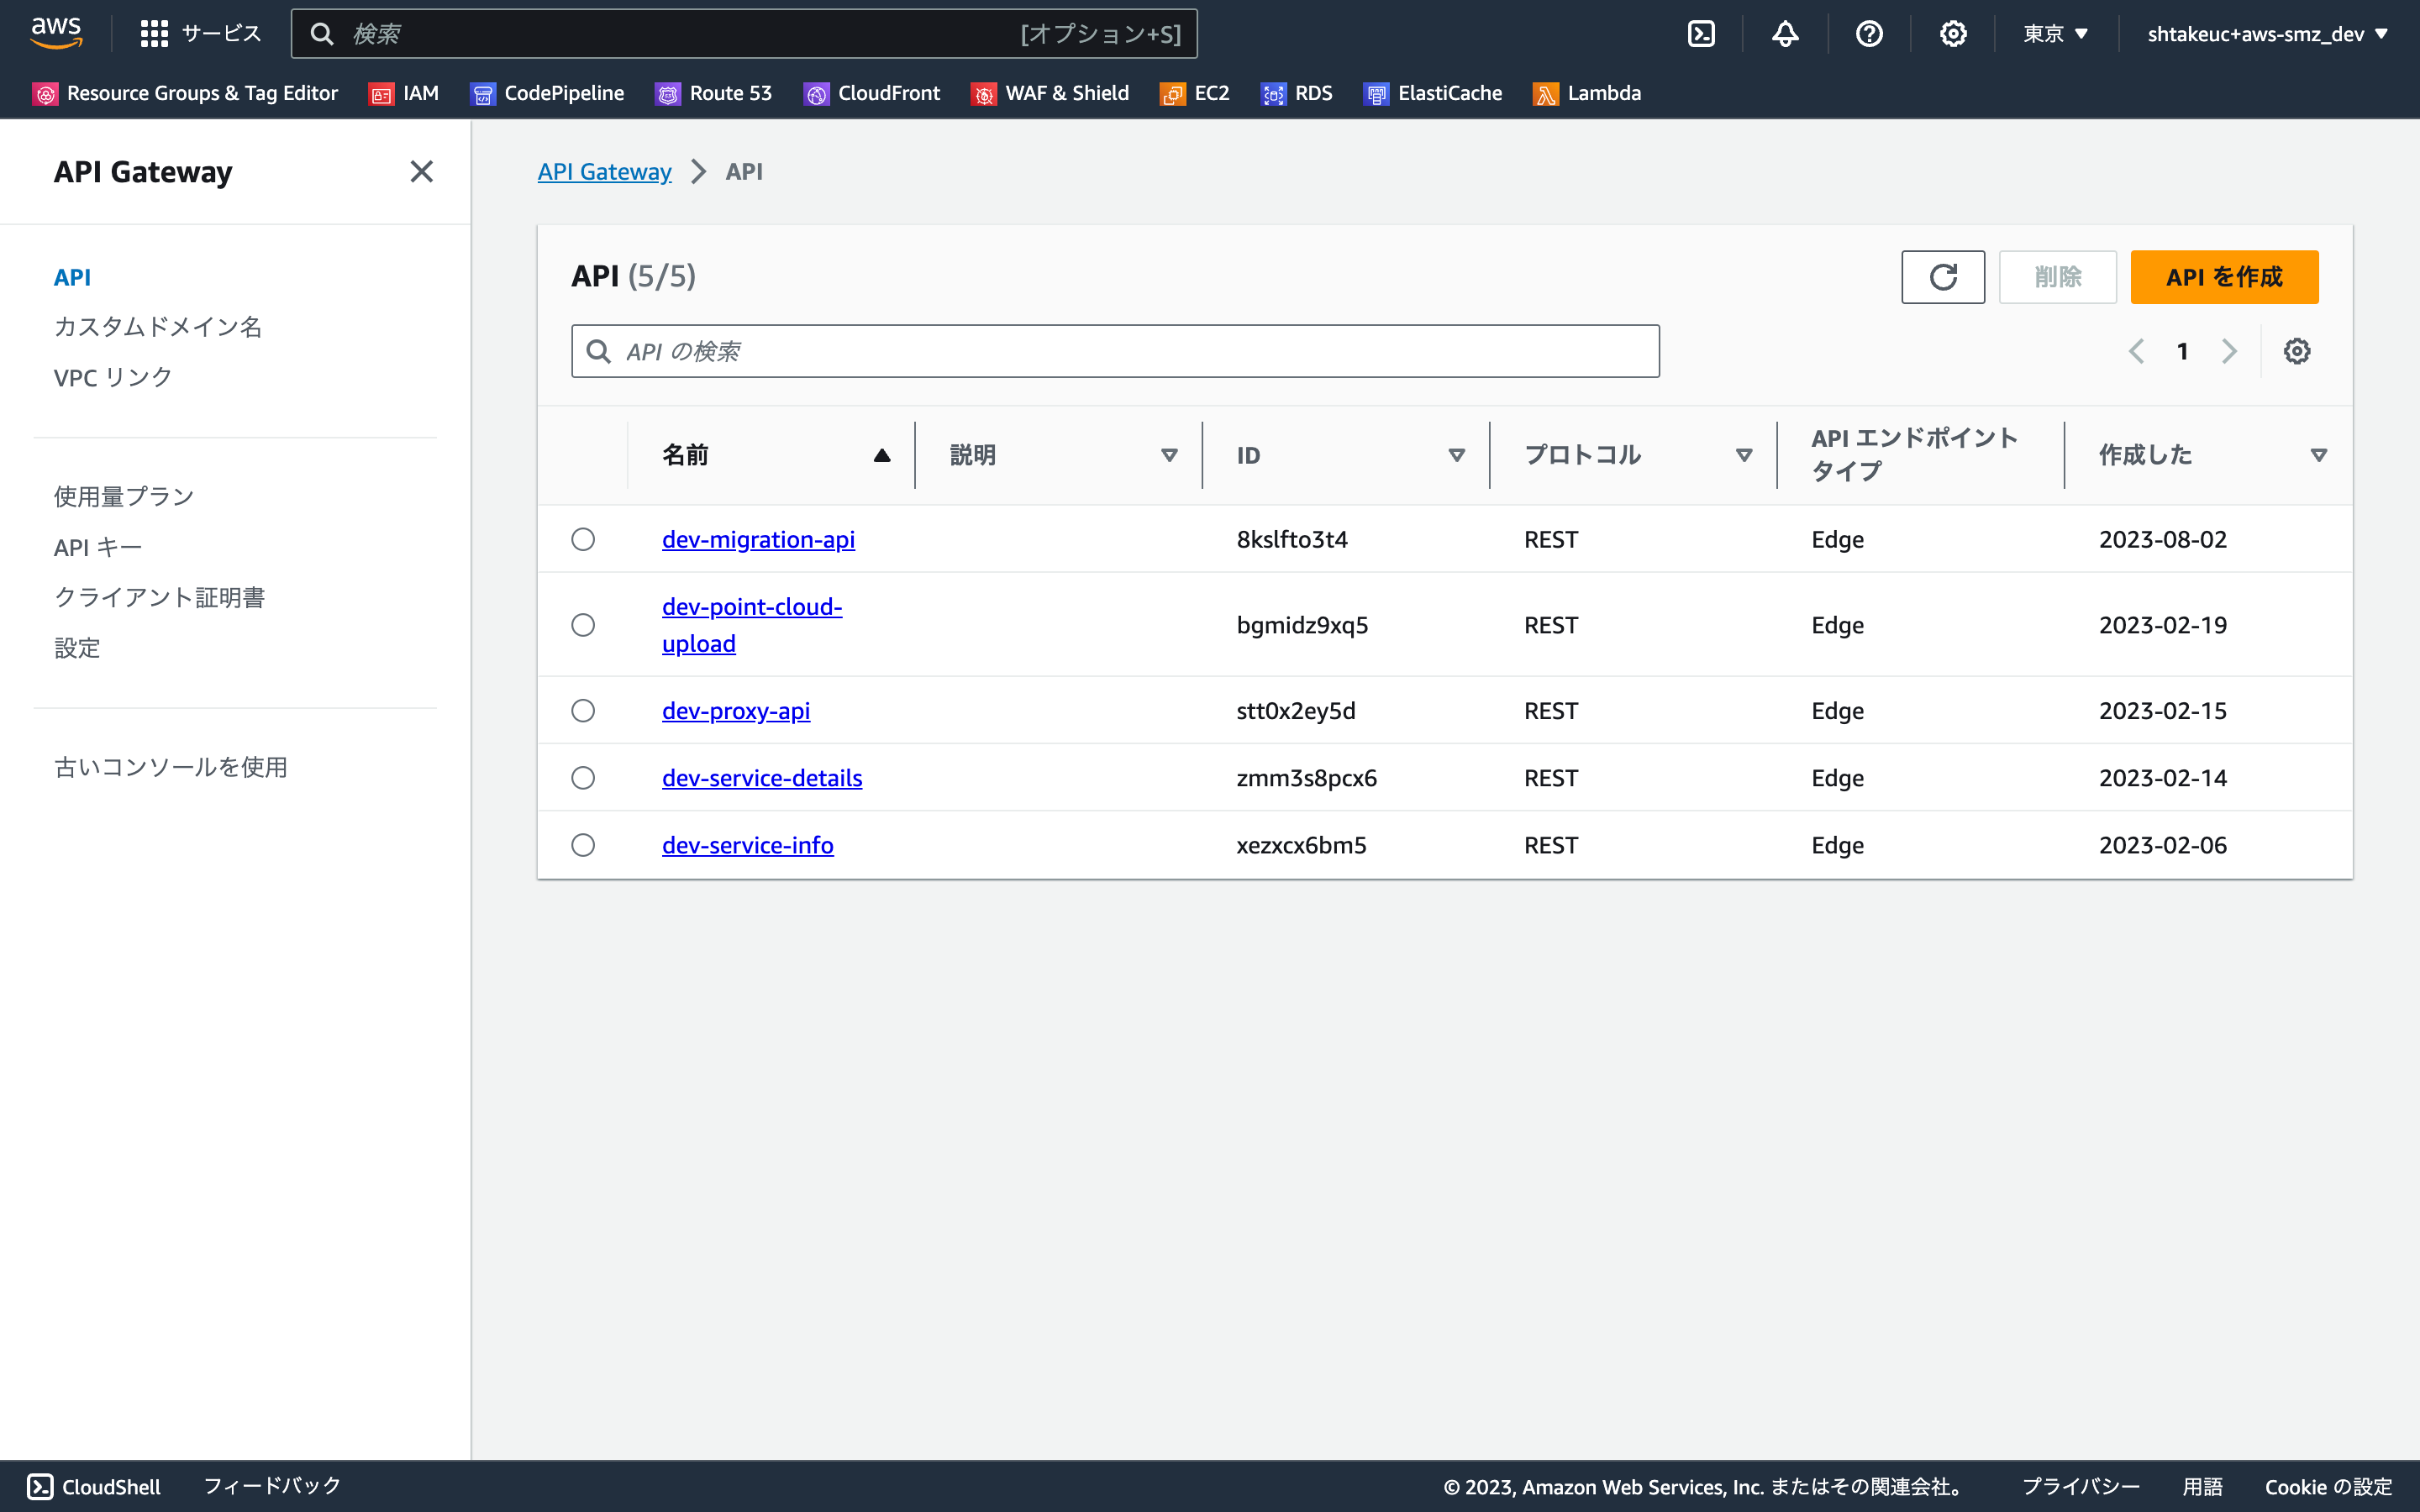The image size is (2420, 1512).
Task: Open the 東京 region dropdown
Action: tap(2054, 33)
